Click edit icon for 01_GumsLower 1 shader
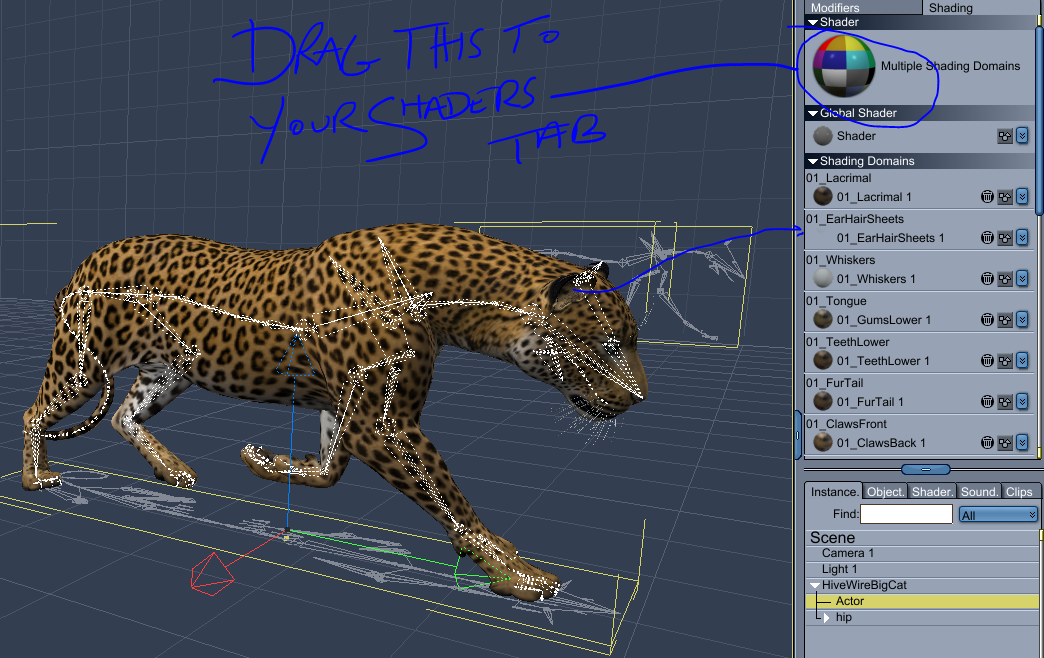This screenshot has width=1044, height=658. click(1005, 320)
